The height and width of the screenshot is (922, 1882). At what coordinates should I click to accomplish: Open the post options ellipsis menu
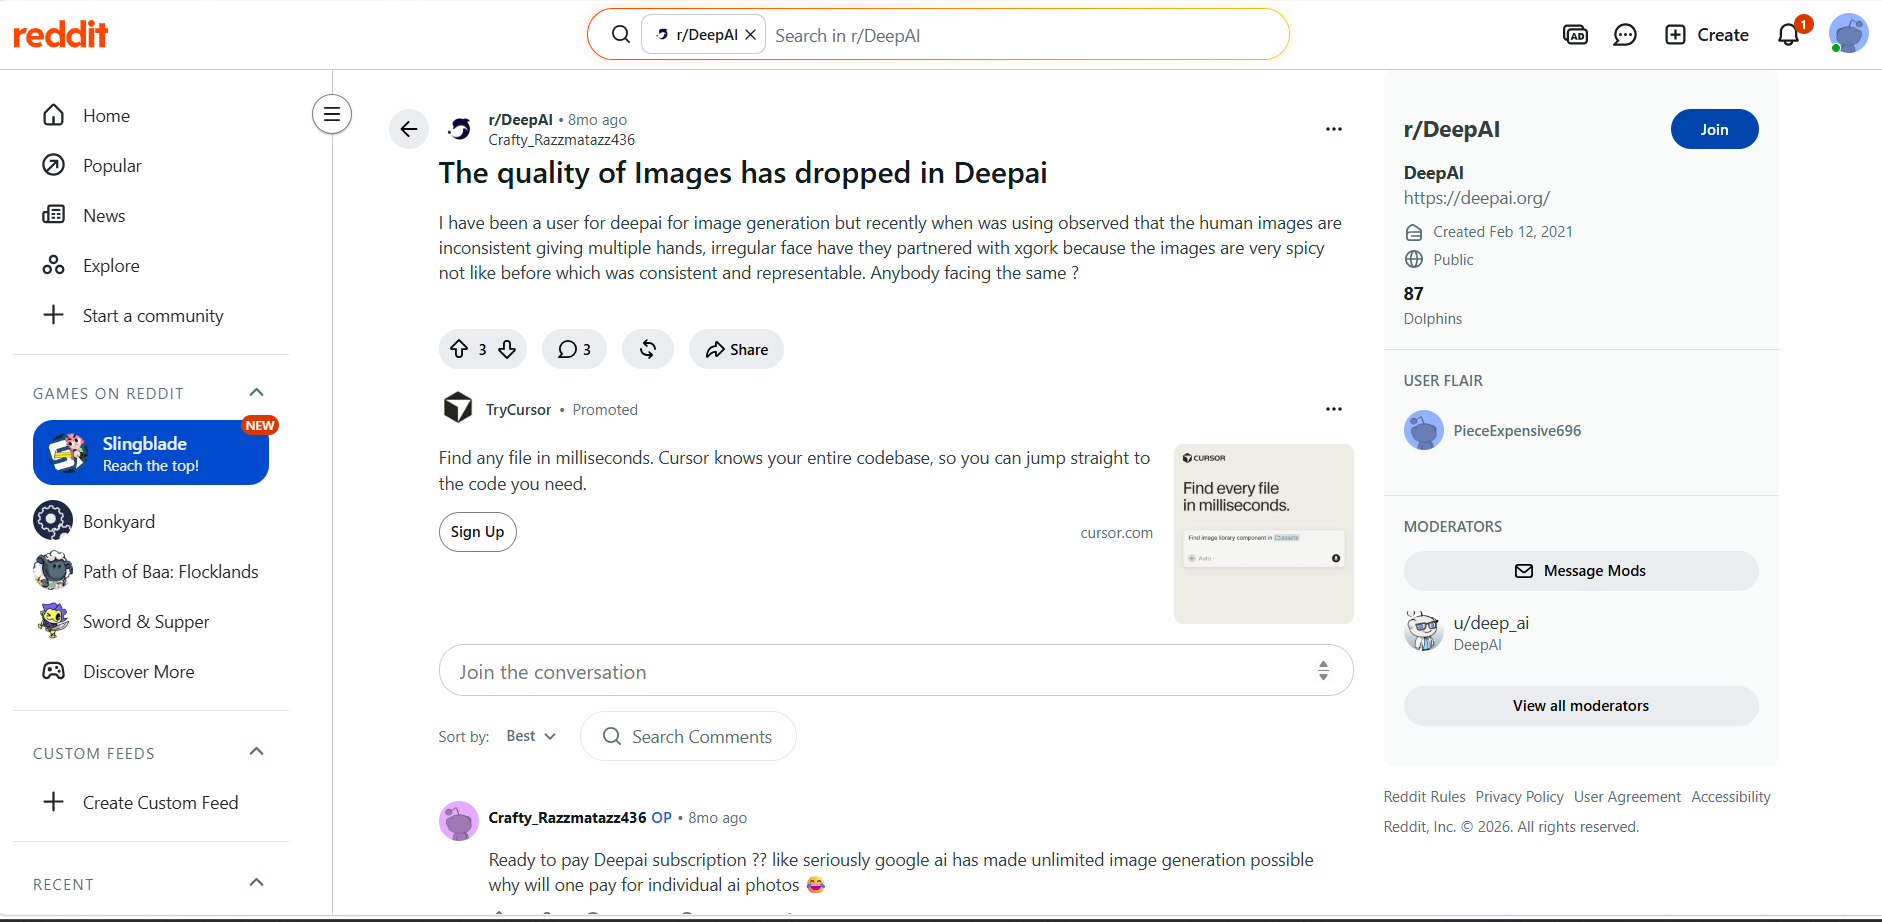tap(1334, 129)
